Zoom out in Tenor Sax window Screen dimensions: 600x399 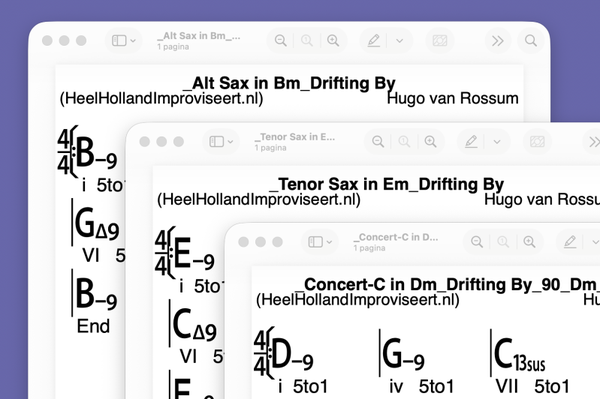coord(378,142)
